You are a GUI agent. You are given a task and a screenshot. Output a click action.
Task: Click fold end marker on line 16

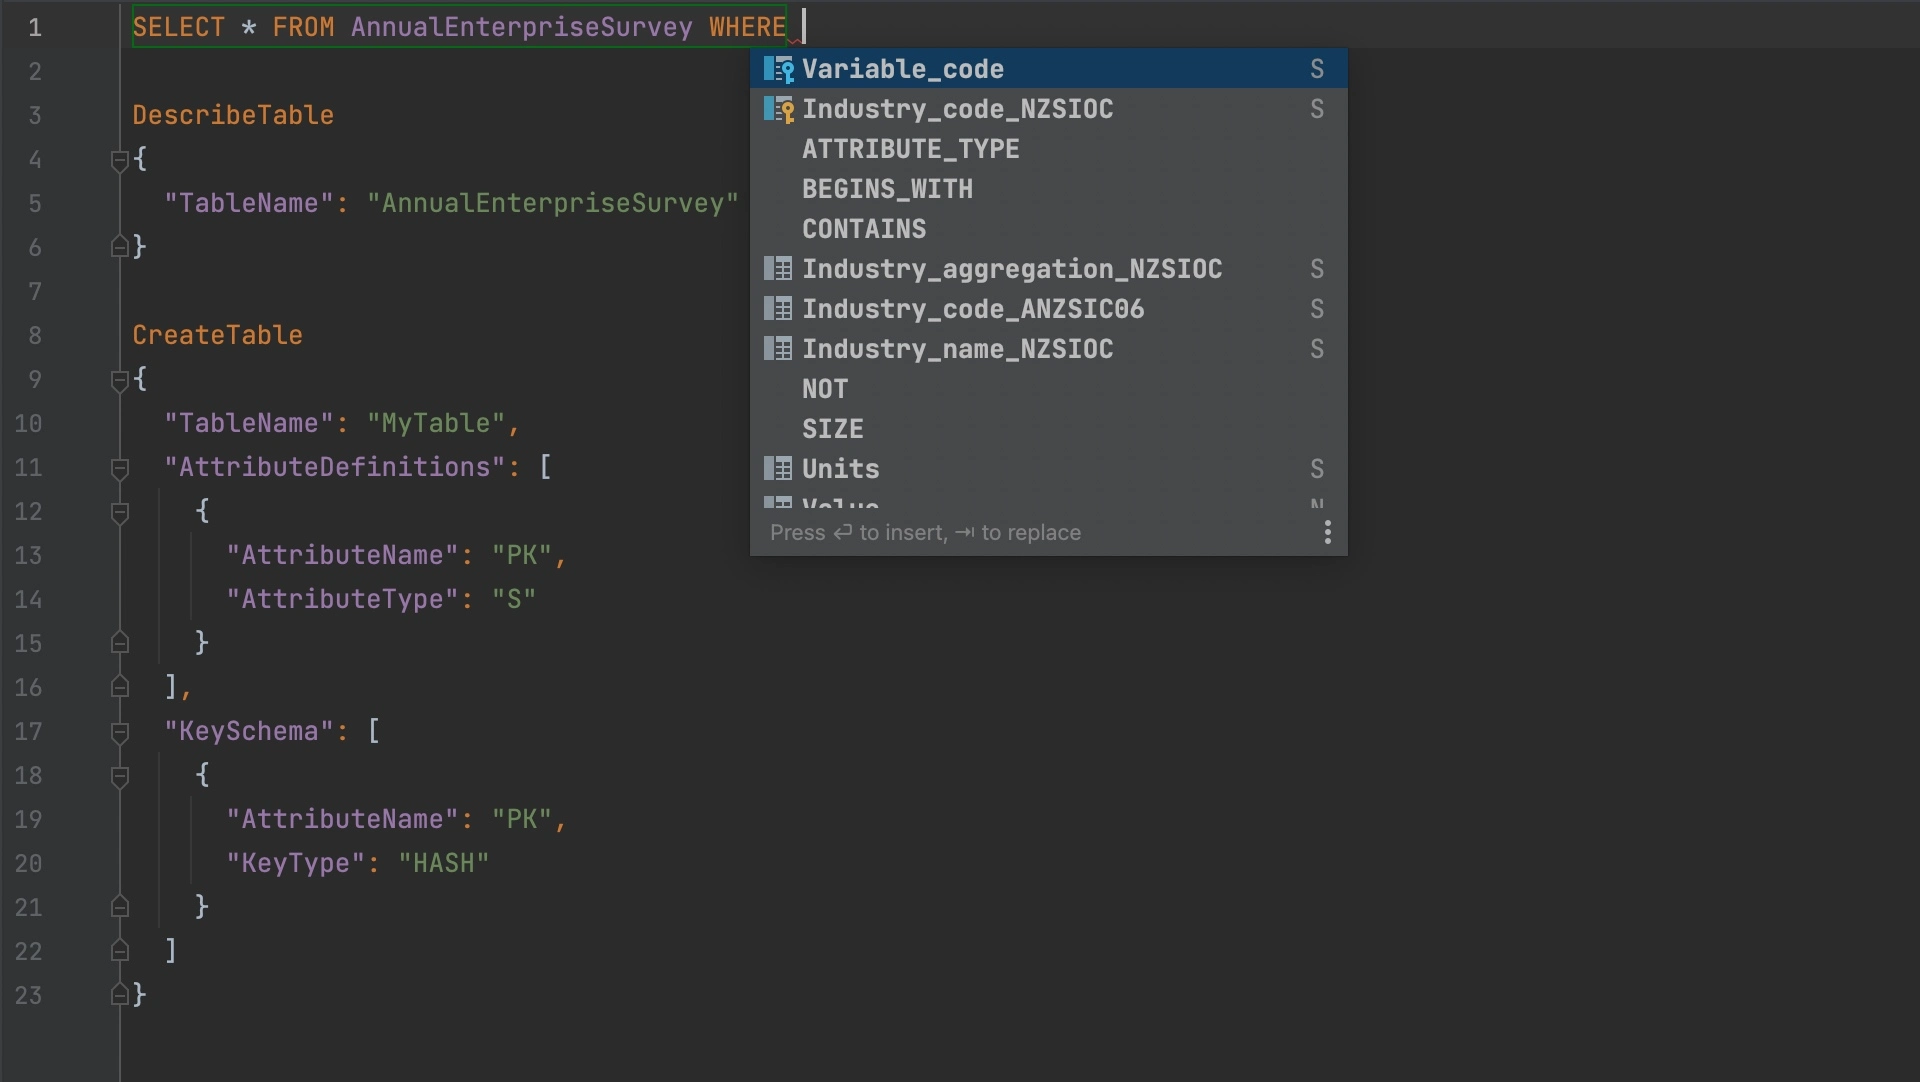(x=119, y=686)
